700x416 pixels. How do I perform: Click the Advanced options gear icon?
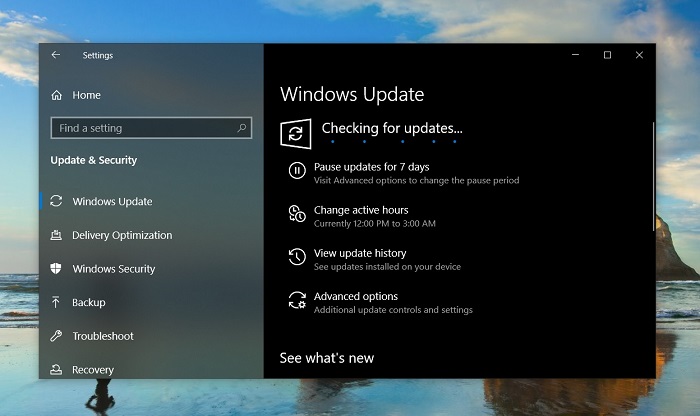pos(297,300)
